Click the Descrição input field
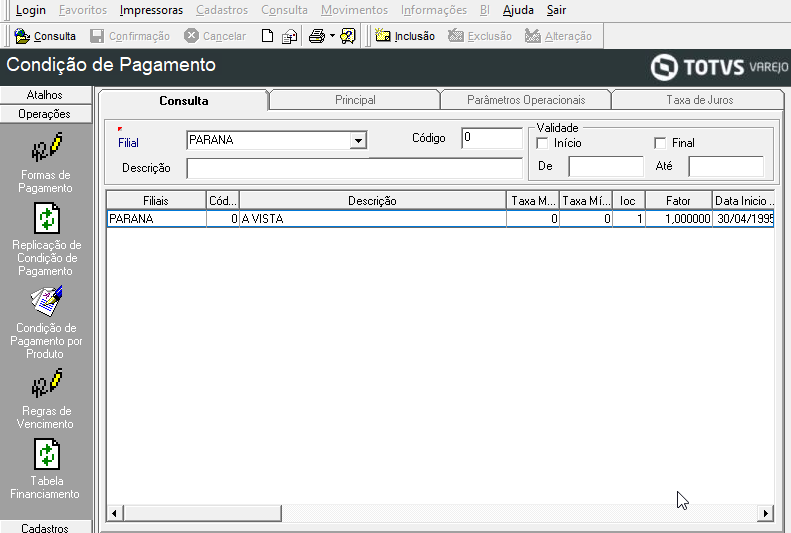The height and width of the screenshot is (533, 791). click(x=354, y=168)
